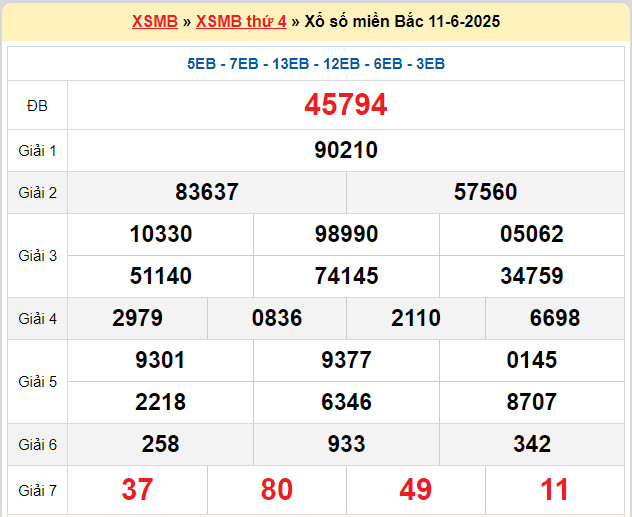Viewport: 632px width, 517px height.
Task: Select fifth prize number 8707
Action: point(532,402)
